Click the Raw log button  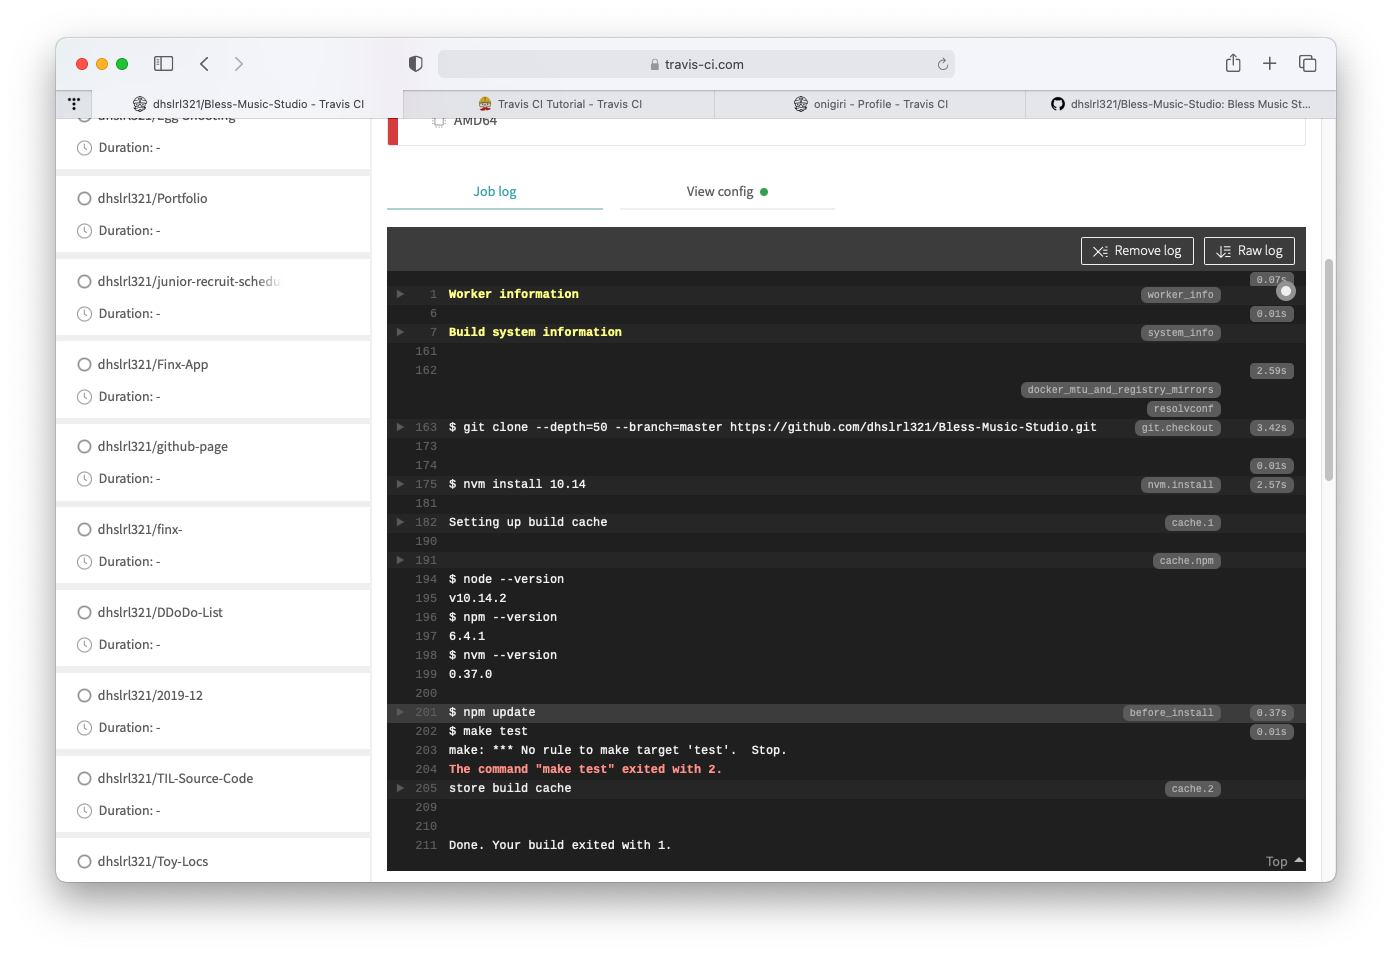click(1249, 251)
